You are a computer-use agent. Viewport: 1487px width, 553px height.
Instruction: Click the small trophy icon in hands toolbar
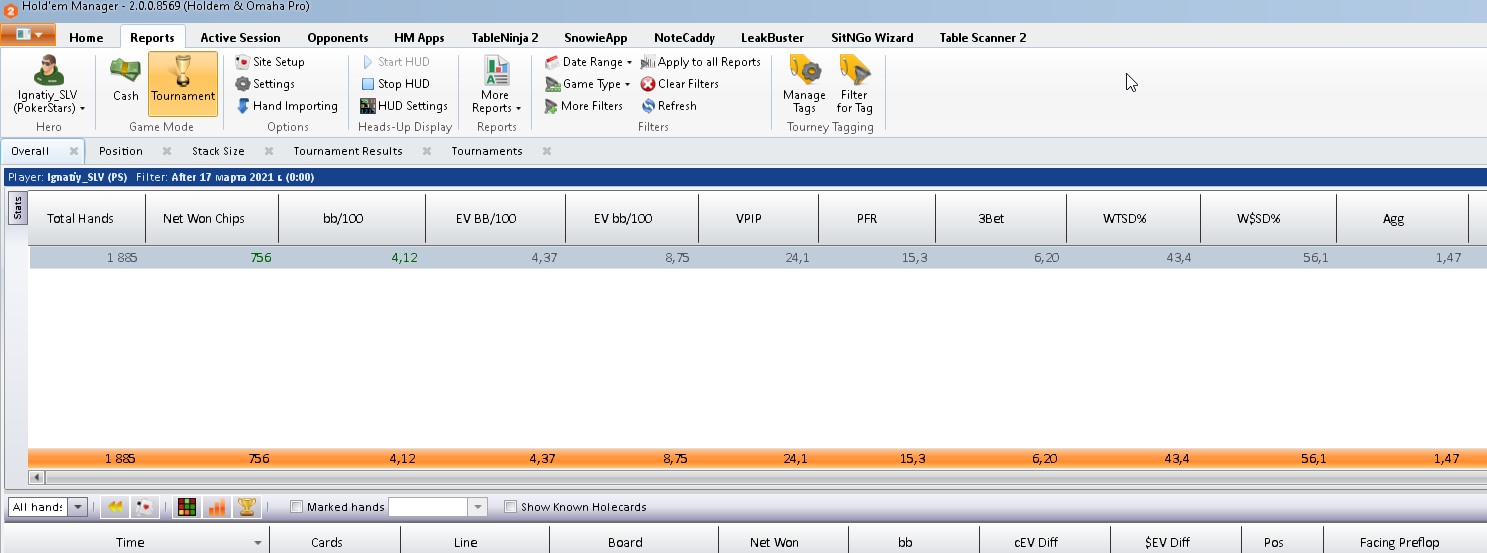coord(246,507)
